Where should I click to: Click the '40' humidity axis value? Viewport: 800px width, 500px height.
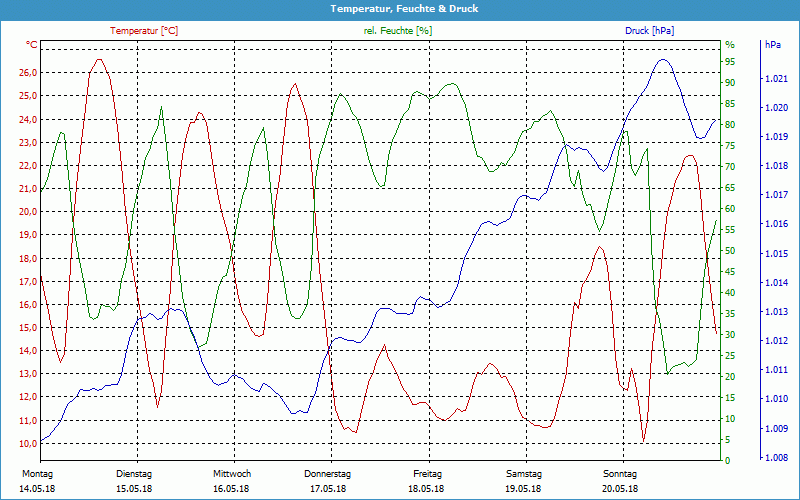tap(730, 293)
